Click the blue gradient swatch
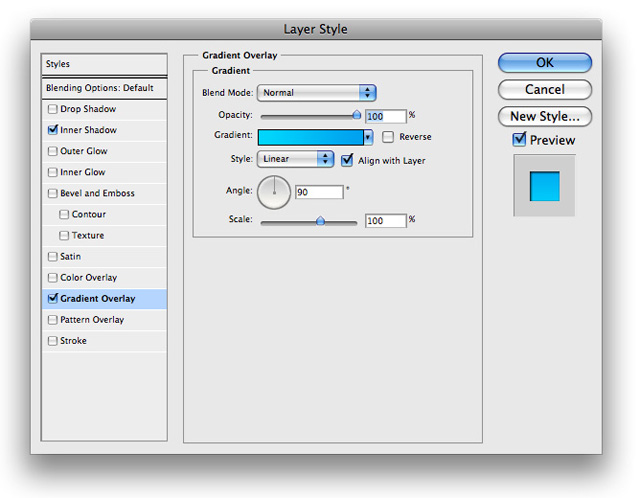 tap(311, 138)
